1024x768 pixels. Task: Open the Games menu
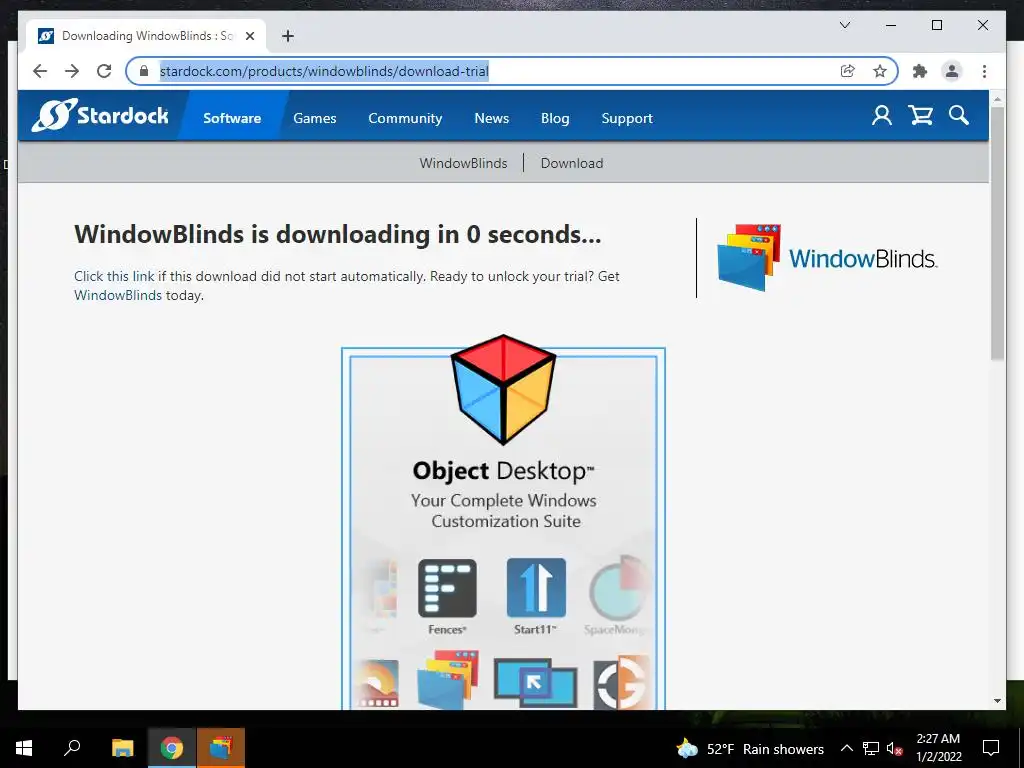[315, 118]
